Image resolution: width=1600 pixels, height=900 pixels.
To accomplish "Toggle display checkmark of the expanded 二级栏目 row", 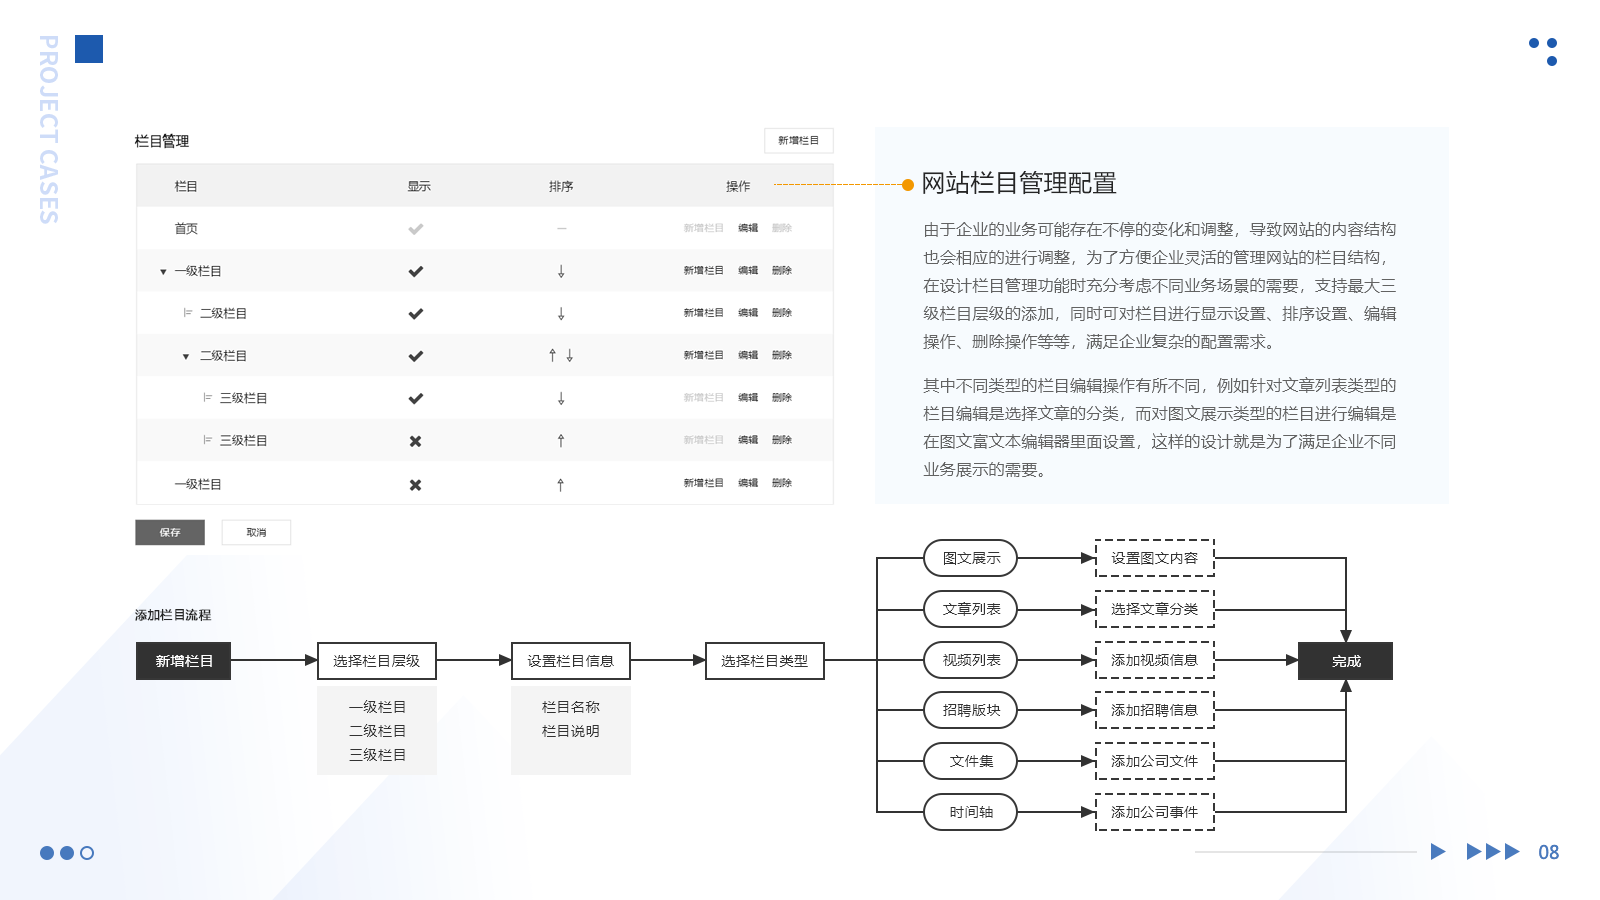I will (x=416, y=356).
